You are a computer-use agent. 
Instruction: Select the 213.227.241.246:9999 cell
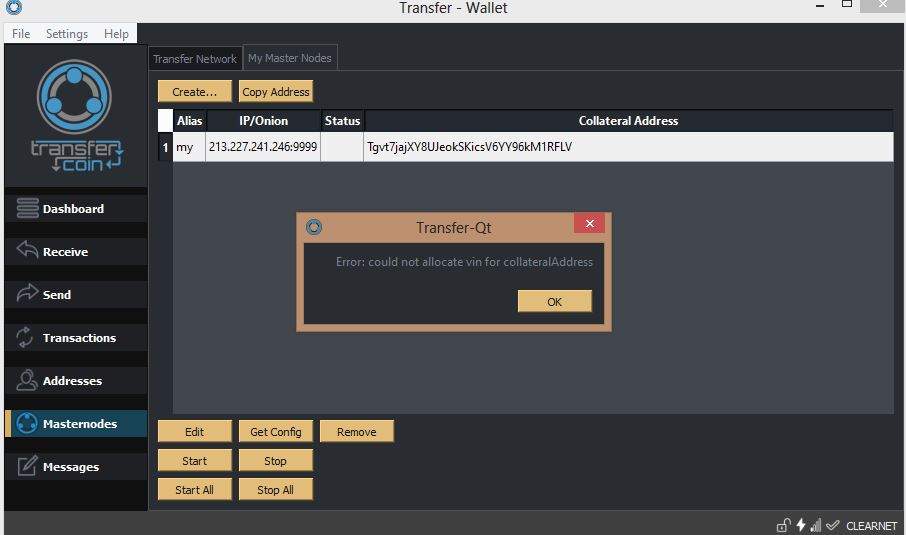pyautogui.click(x=263, y=147)
